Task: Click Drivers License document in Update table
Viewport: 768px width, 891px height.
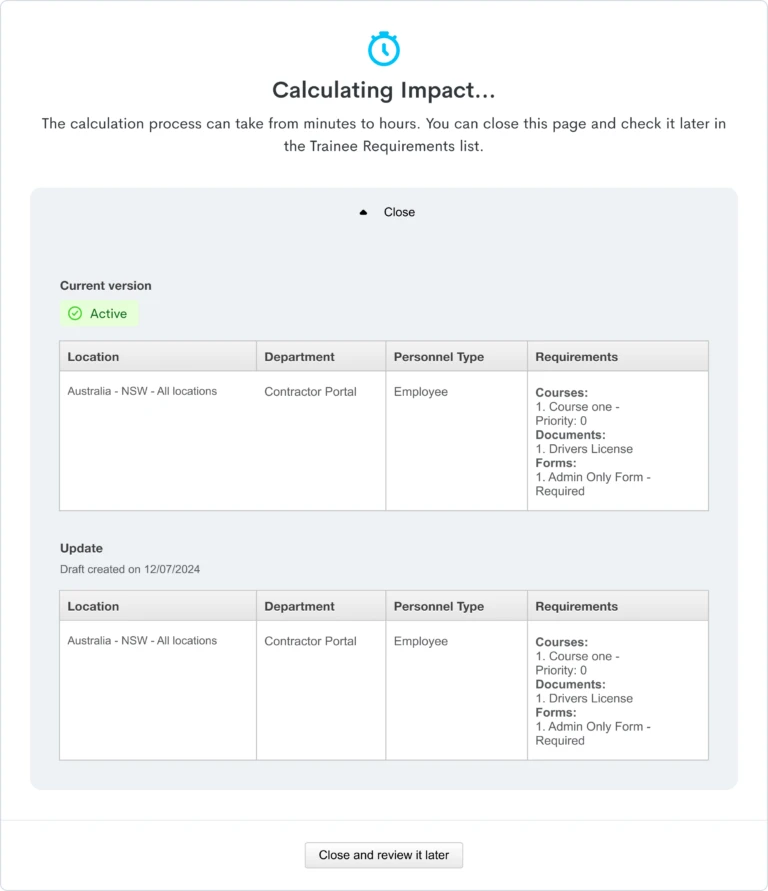Action: [584, 698]
